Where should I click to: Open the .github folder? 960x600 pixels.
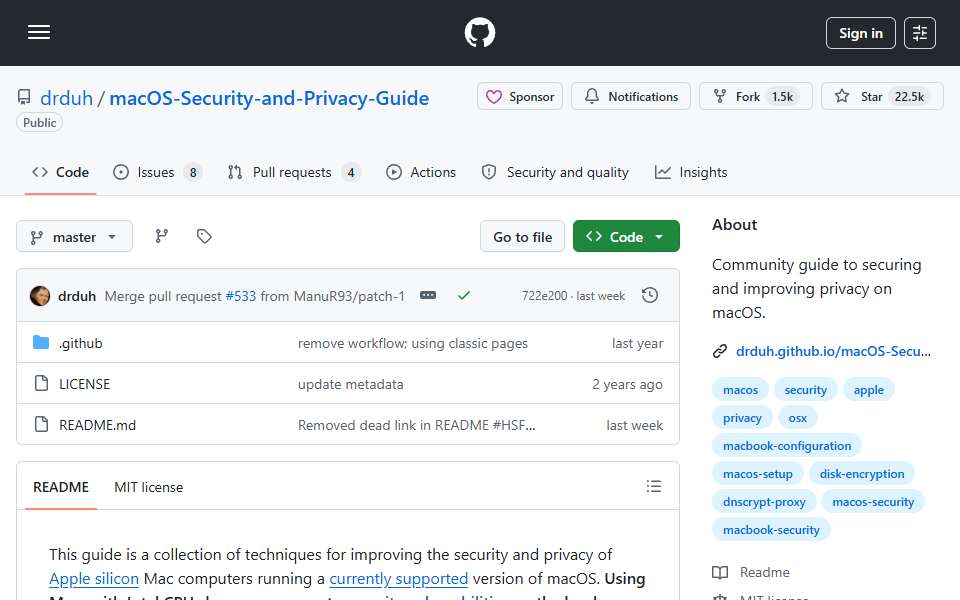tap(80, 343)
